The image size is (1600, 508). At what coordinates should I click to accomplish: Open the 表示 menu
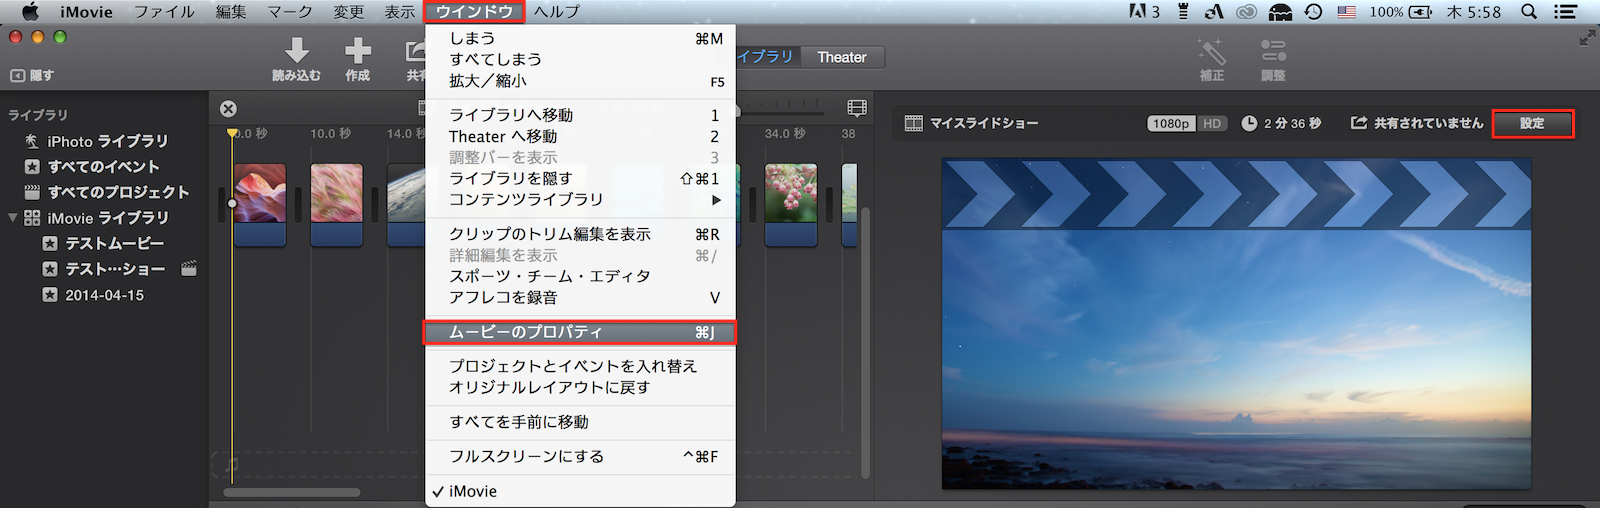coord(400,12)
